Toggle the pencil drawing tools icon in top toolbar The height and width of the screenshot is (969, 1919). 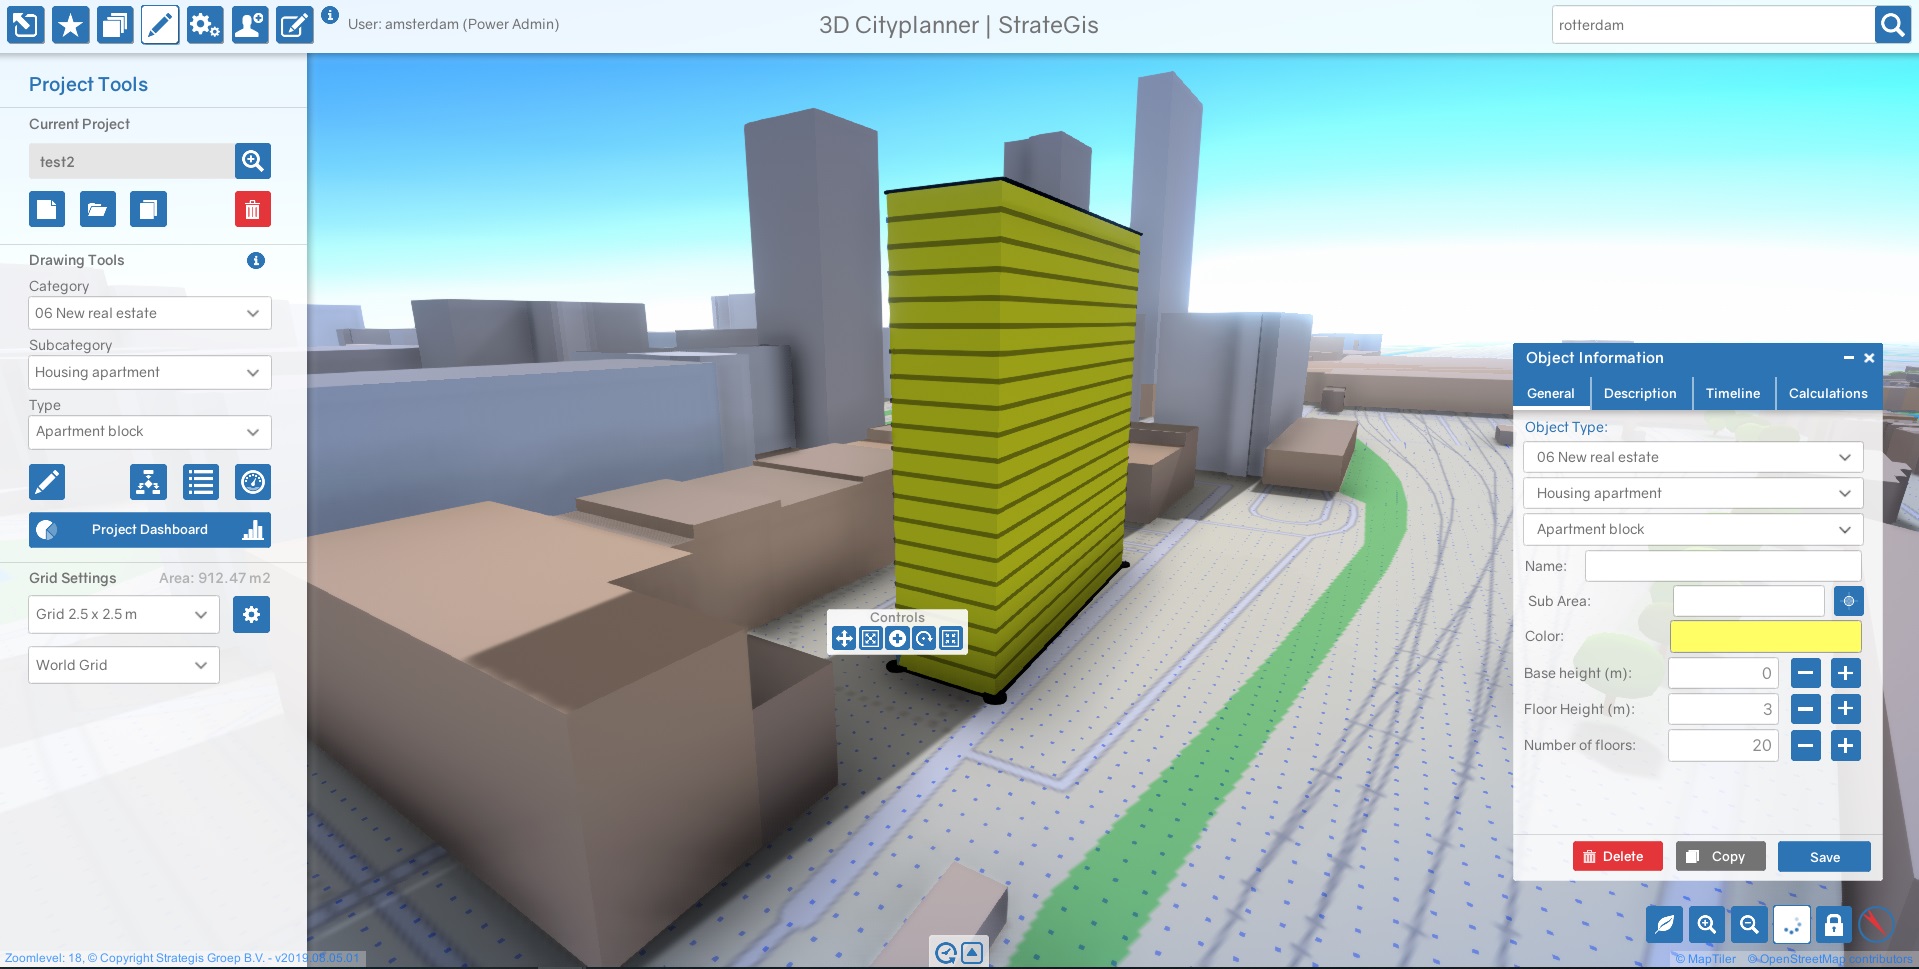click(160, 25)
